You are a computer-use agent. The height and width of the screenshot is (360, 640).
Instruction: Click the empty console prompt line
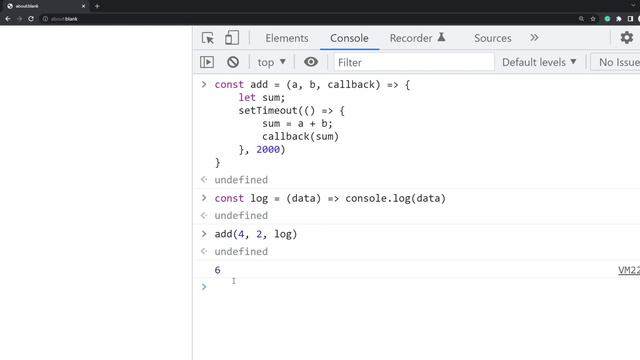(x=416, y=287)
